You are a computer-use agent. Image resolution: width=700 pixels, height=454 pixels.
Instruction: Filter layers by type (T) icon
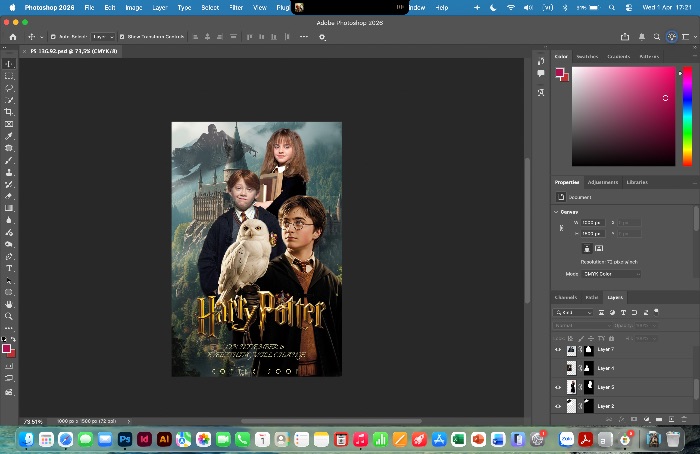(623, 312)
